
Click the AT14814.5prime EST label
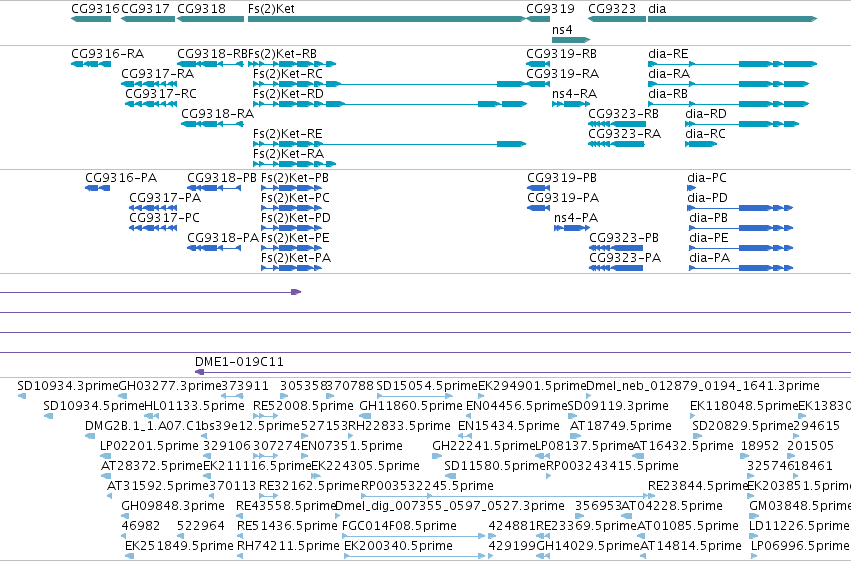[691, 547]
